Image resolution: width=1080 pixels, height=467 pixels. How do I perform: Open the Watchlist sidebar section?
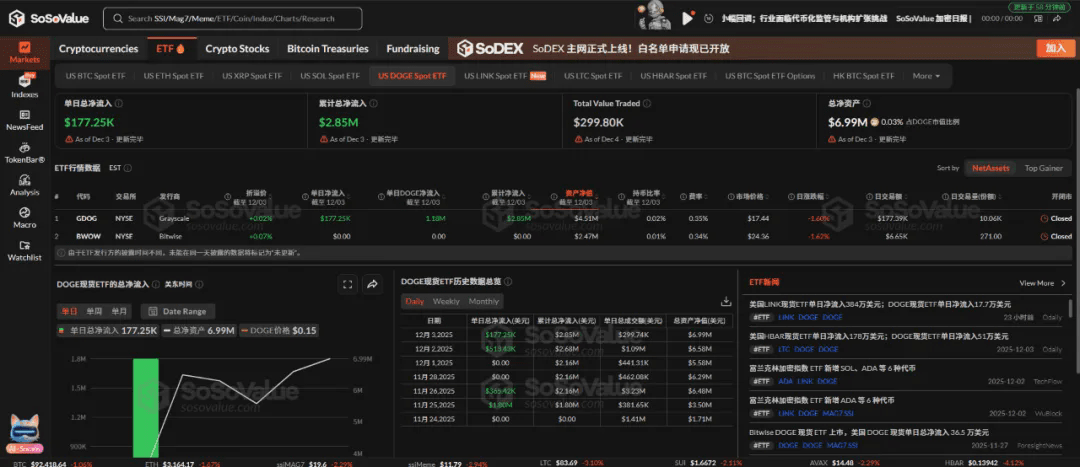tap(24, 251)
